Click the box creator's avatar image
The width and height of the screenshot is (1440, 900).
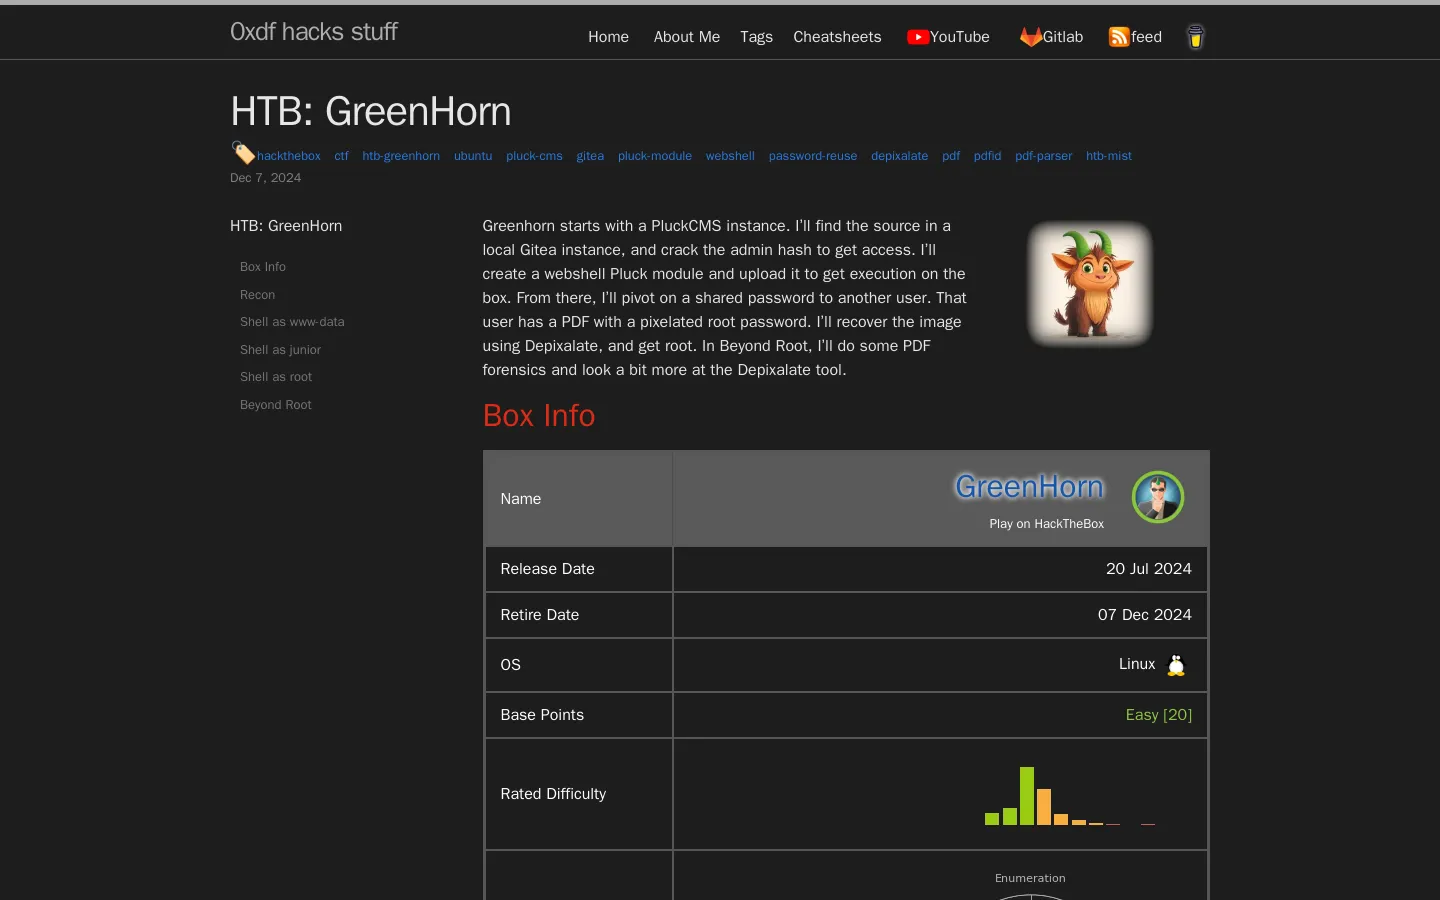coord(1157,497)
